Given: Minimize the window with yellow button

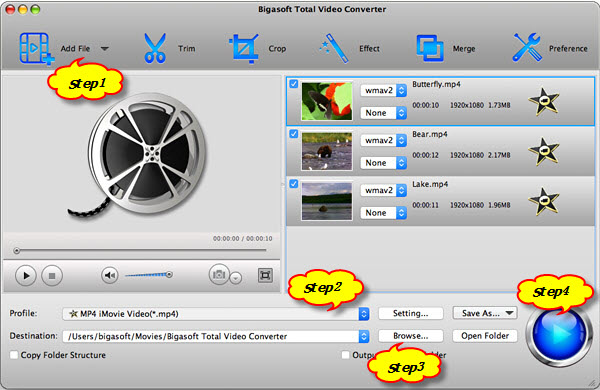Looking at the screenshot, I should click(x=23, y=10).
